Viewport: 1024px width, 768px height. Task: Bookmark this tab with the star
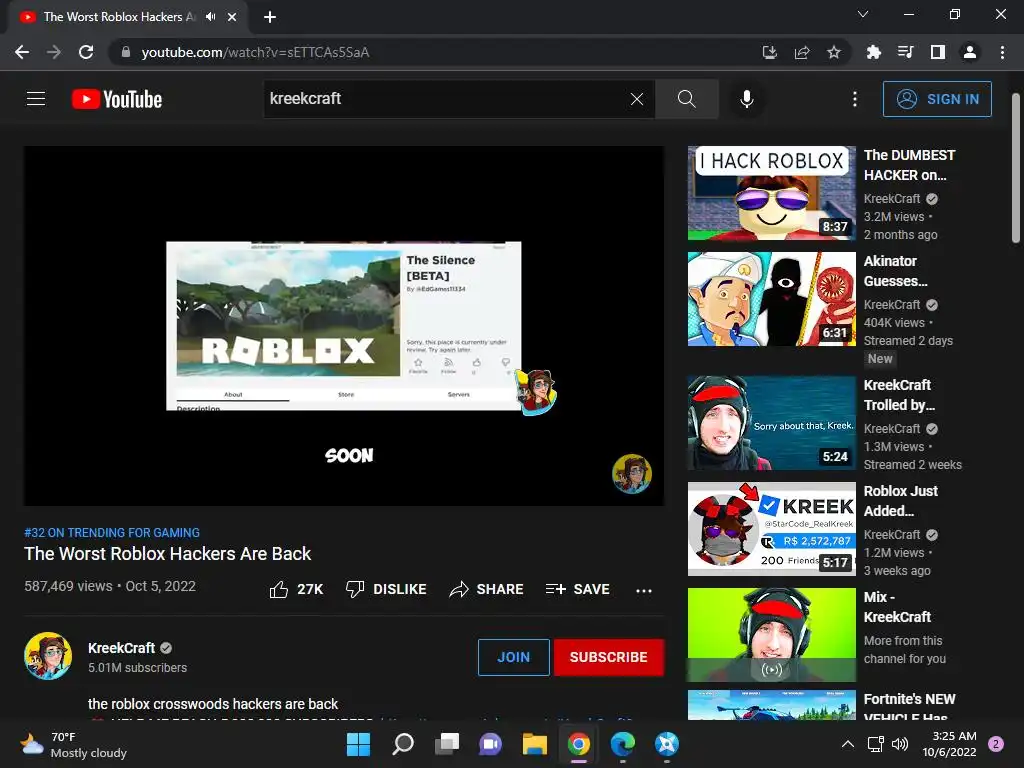pyautogui.click(x=834, y=52)
